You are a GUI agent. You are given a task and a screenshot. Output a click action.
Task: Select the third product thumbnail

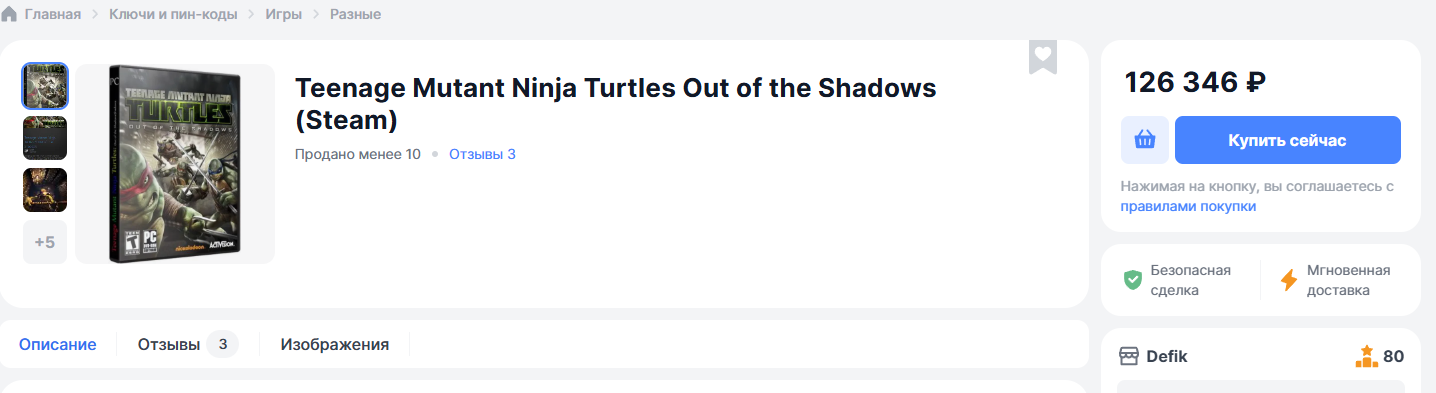45,190
